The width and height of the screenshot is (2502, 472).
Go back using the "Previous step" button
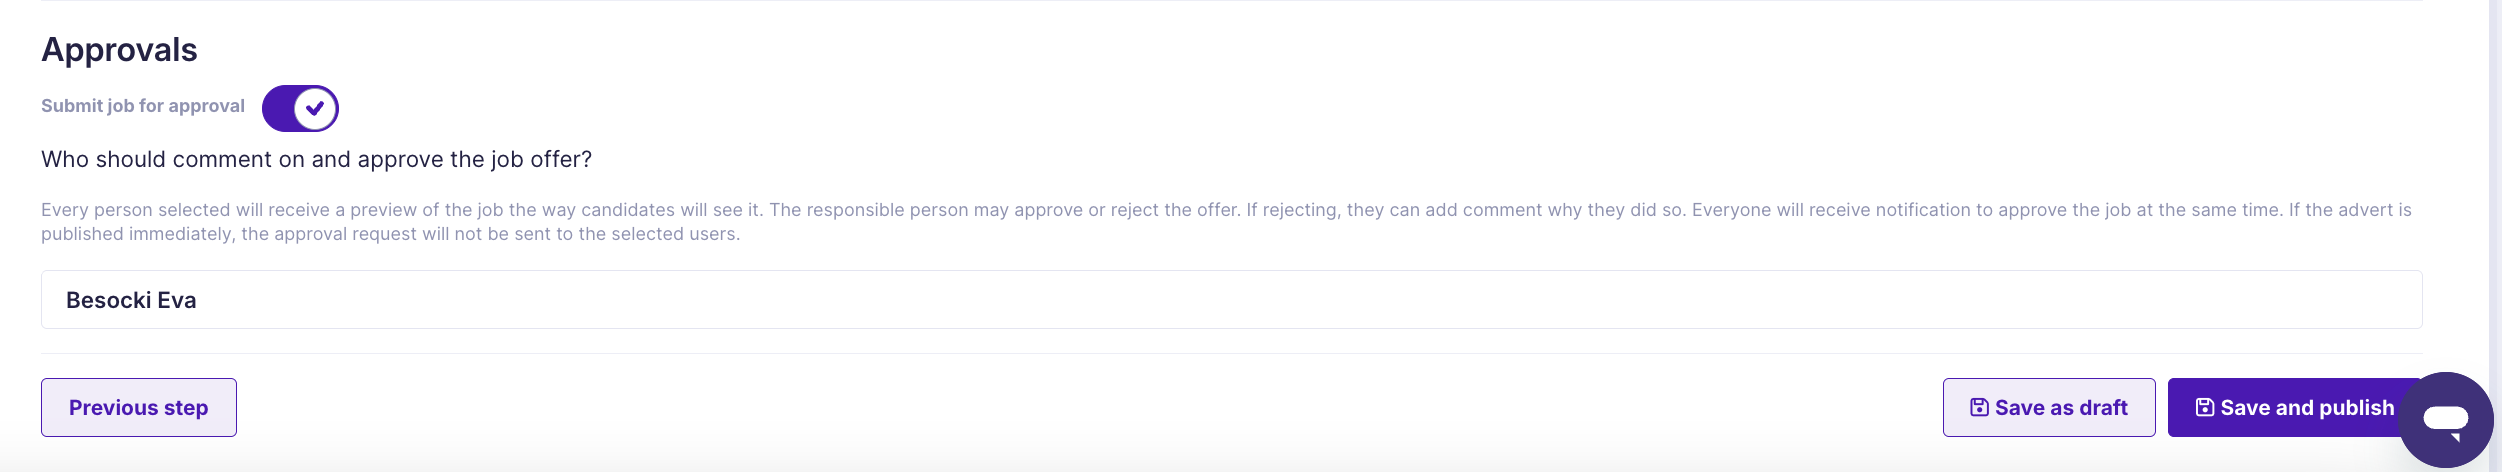(138, 407)
